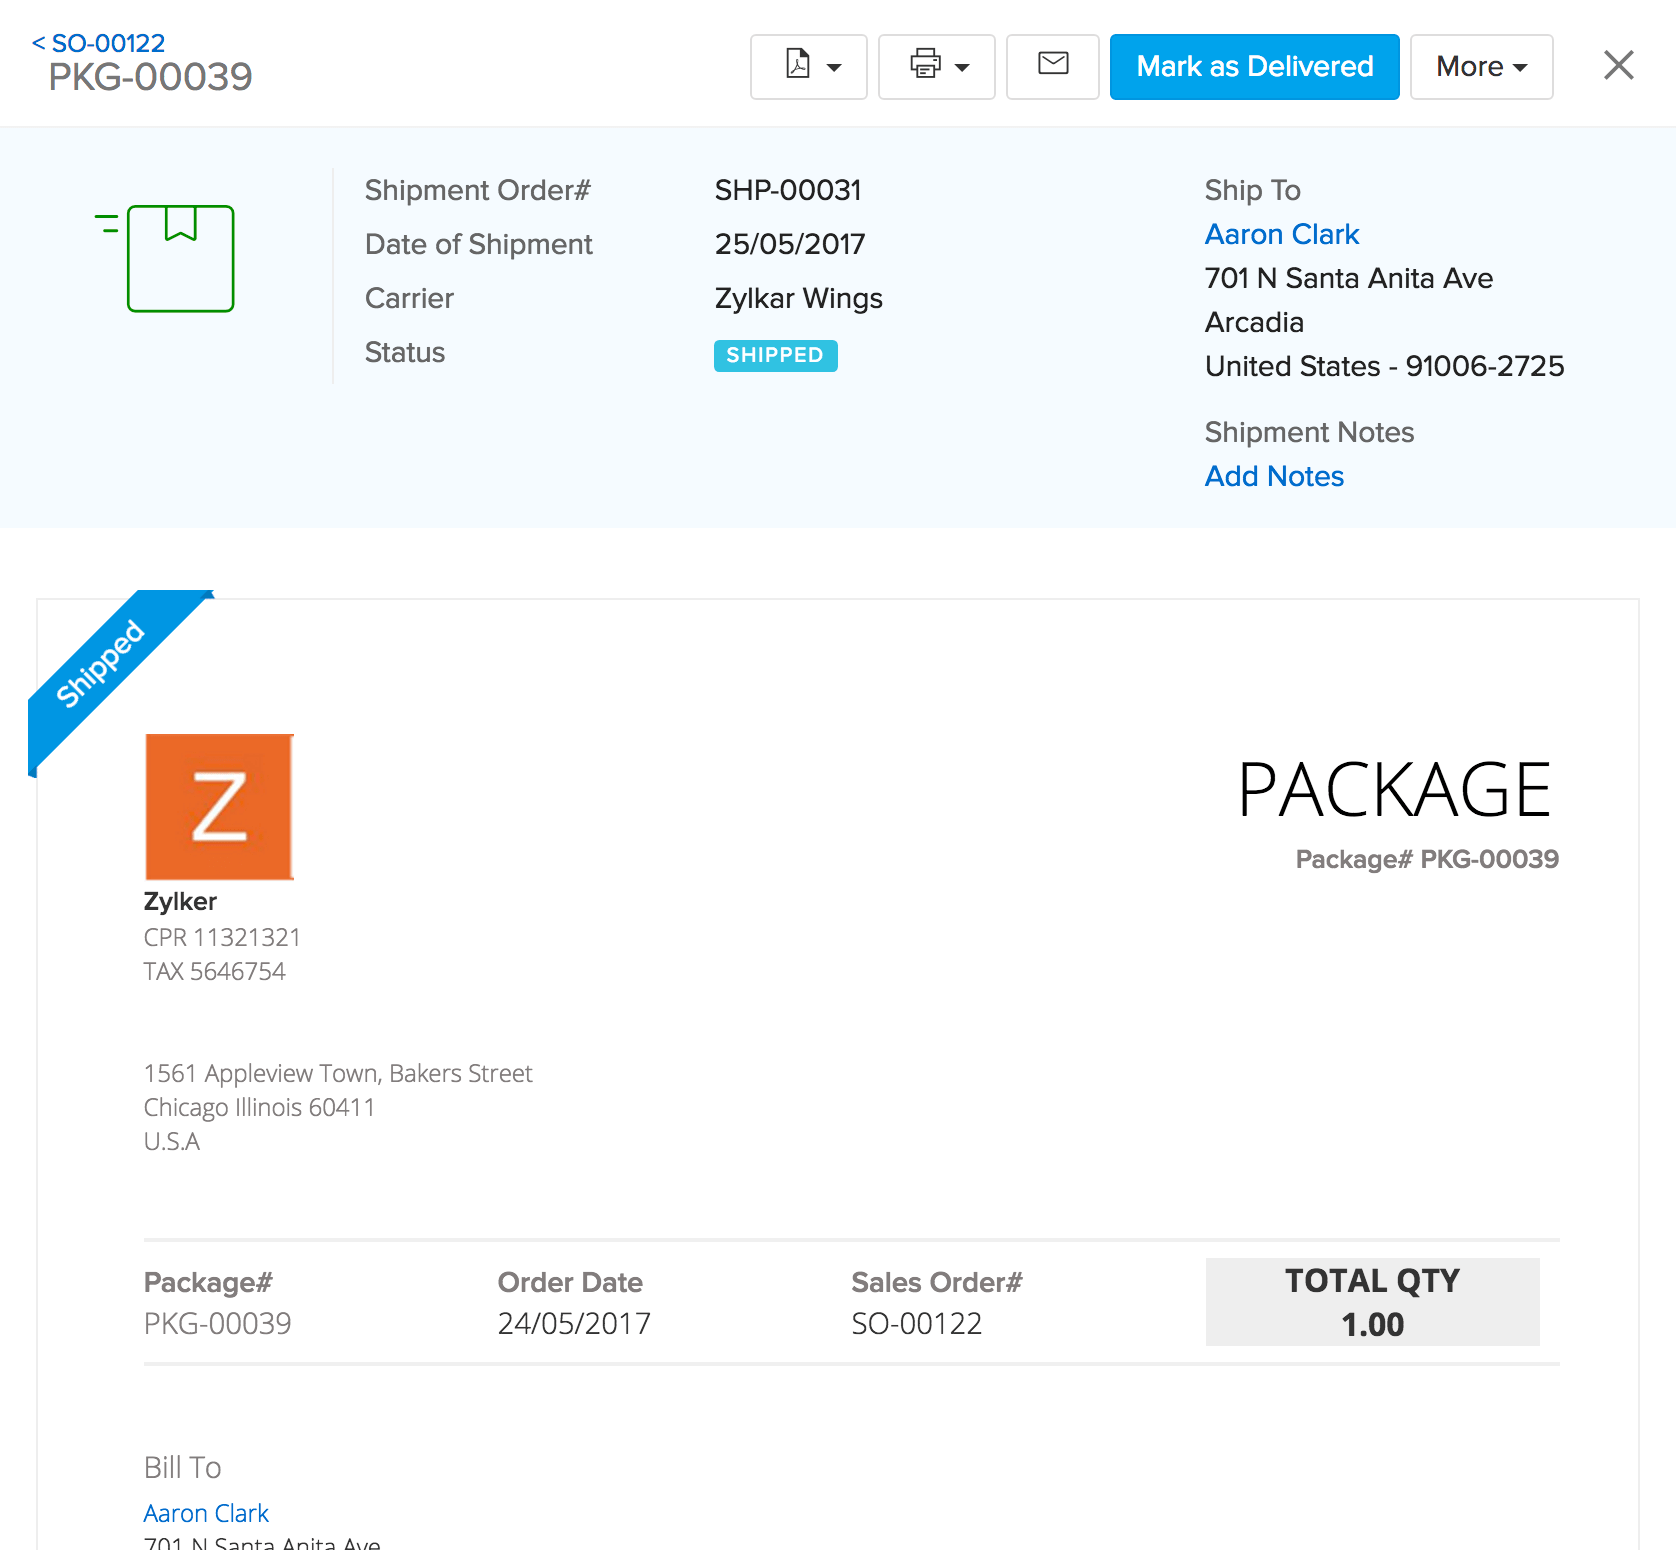The image size is (1676, 1550).
Task: Select the shipment order number SHP-00031
Action: coord(788,189)
